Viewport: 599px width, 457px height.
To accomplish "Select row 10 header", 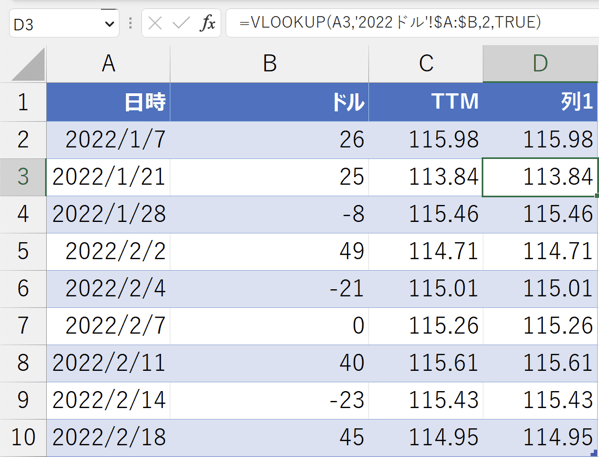I will [23, 438].
